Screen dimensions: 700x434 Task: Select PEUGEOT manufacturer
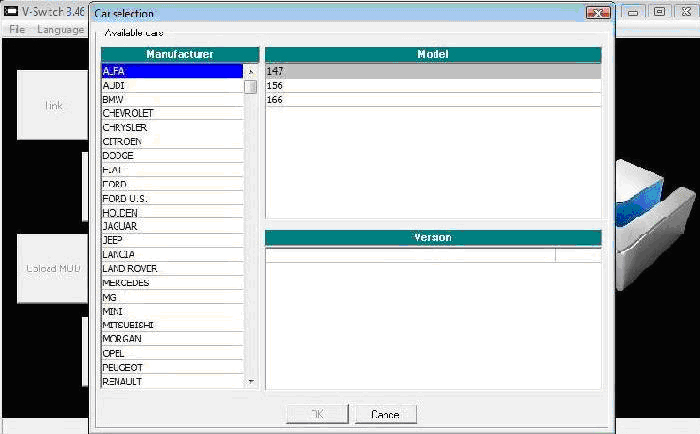tap(172, 367)
